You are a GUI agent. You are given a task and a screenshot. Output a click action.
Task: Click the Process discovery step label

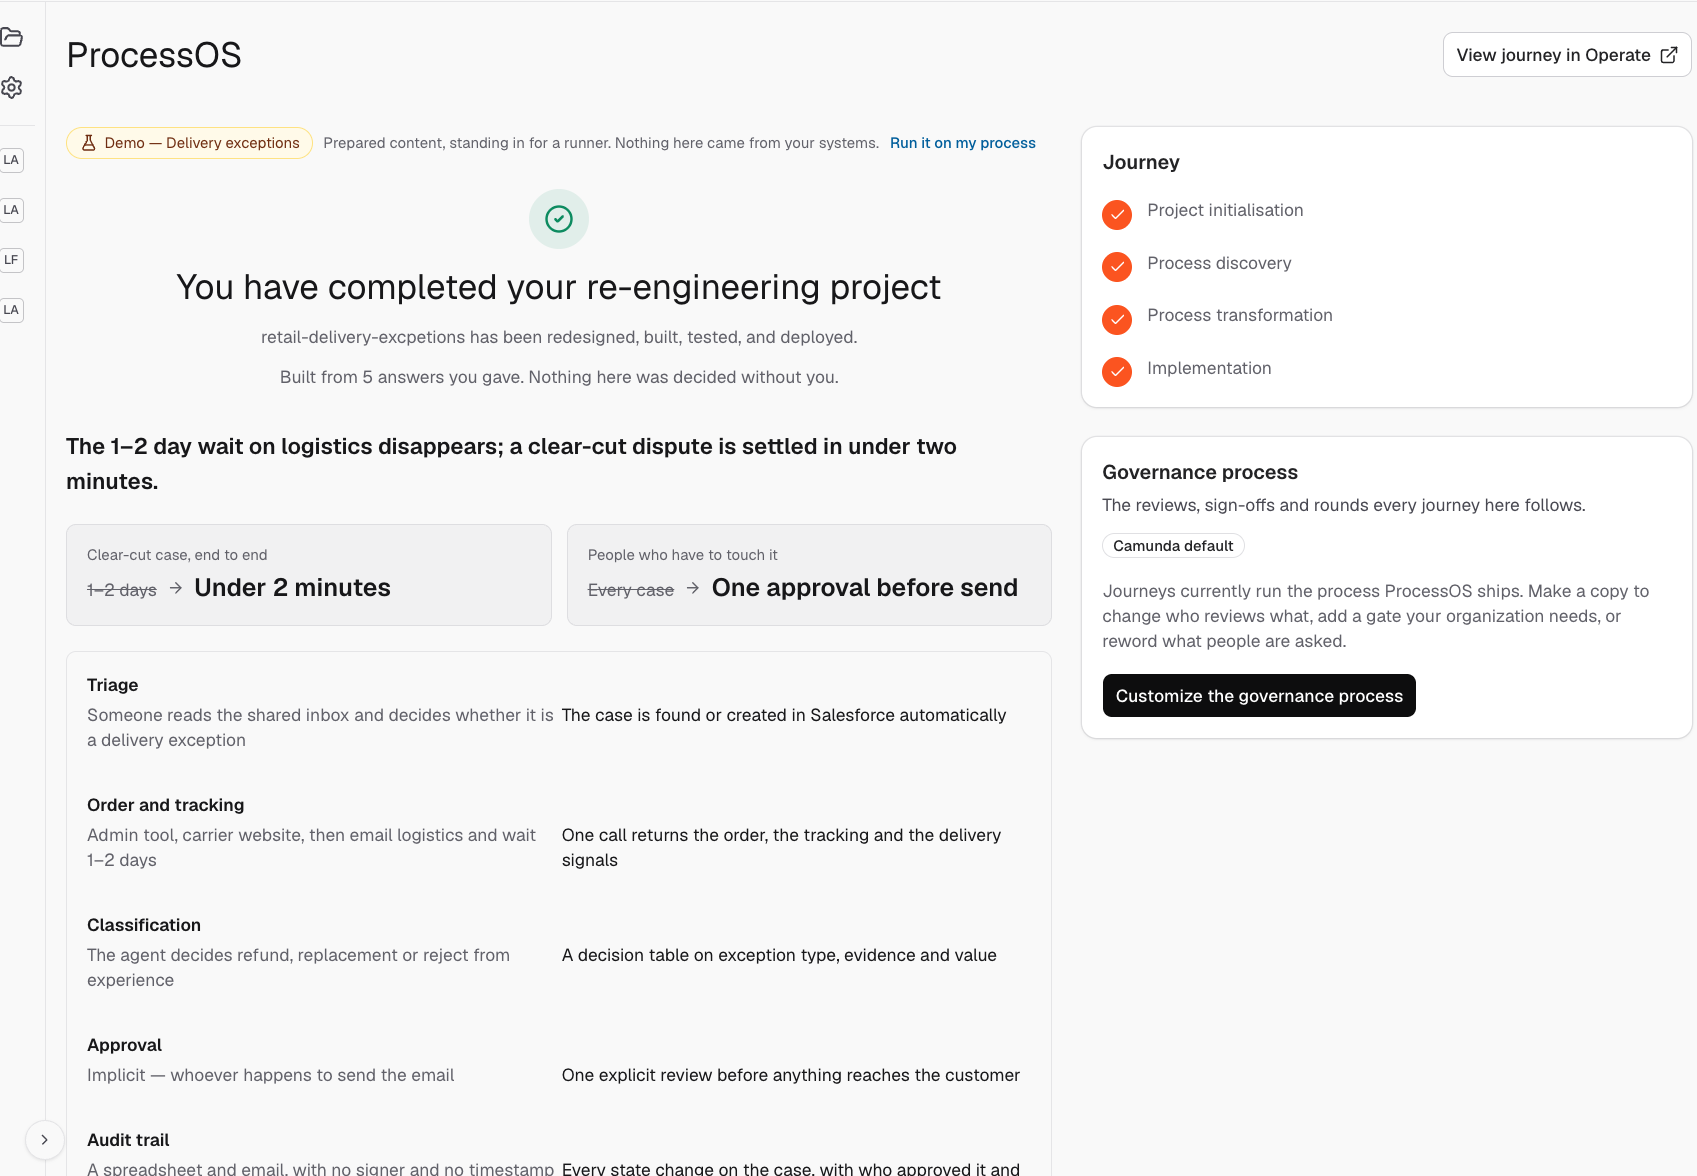[x=1219, y=263]
